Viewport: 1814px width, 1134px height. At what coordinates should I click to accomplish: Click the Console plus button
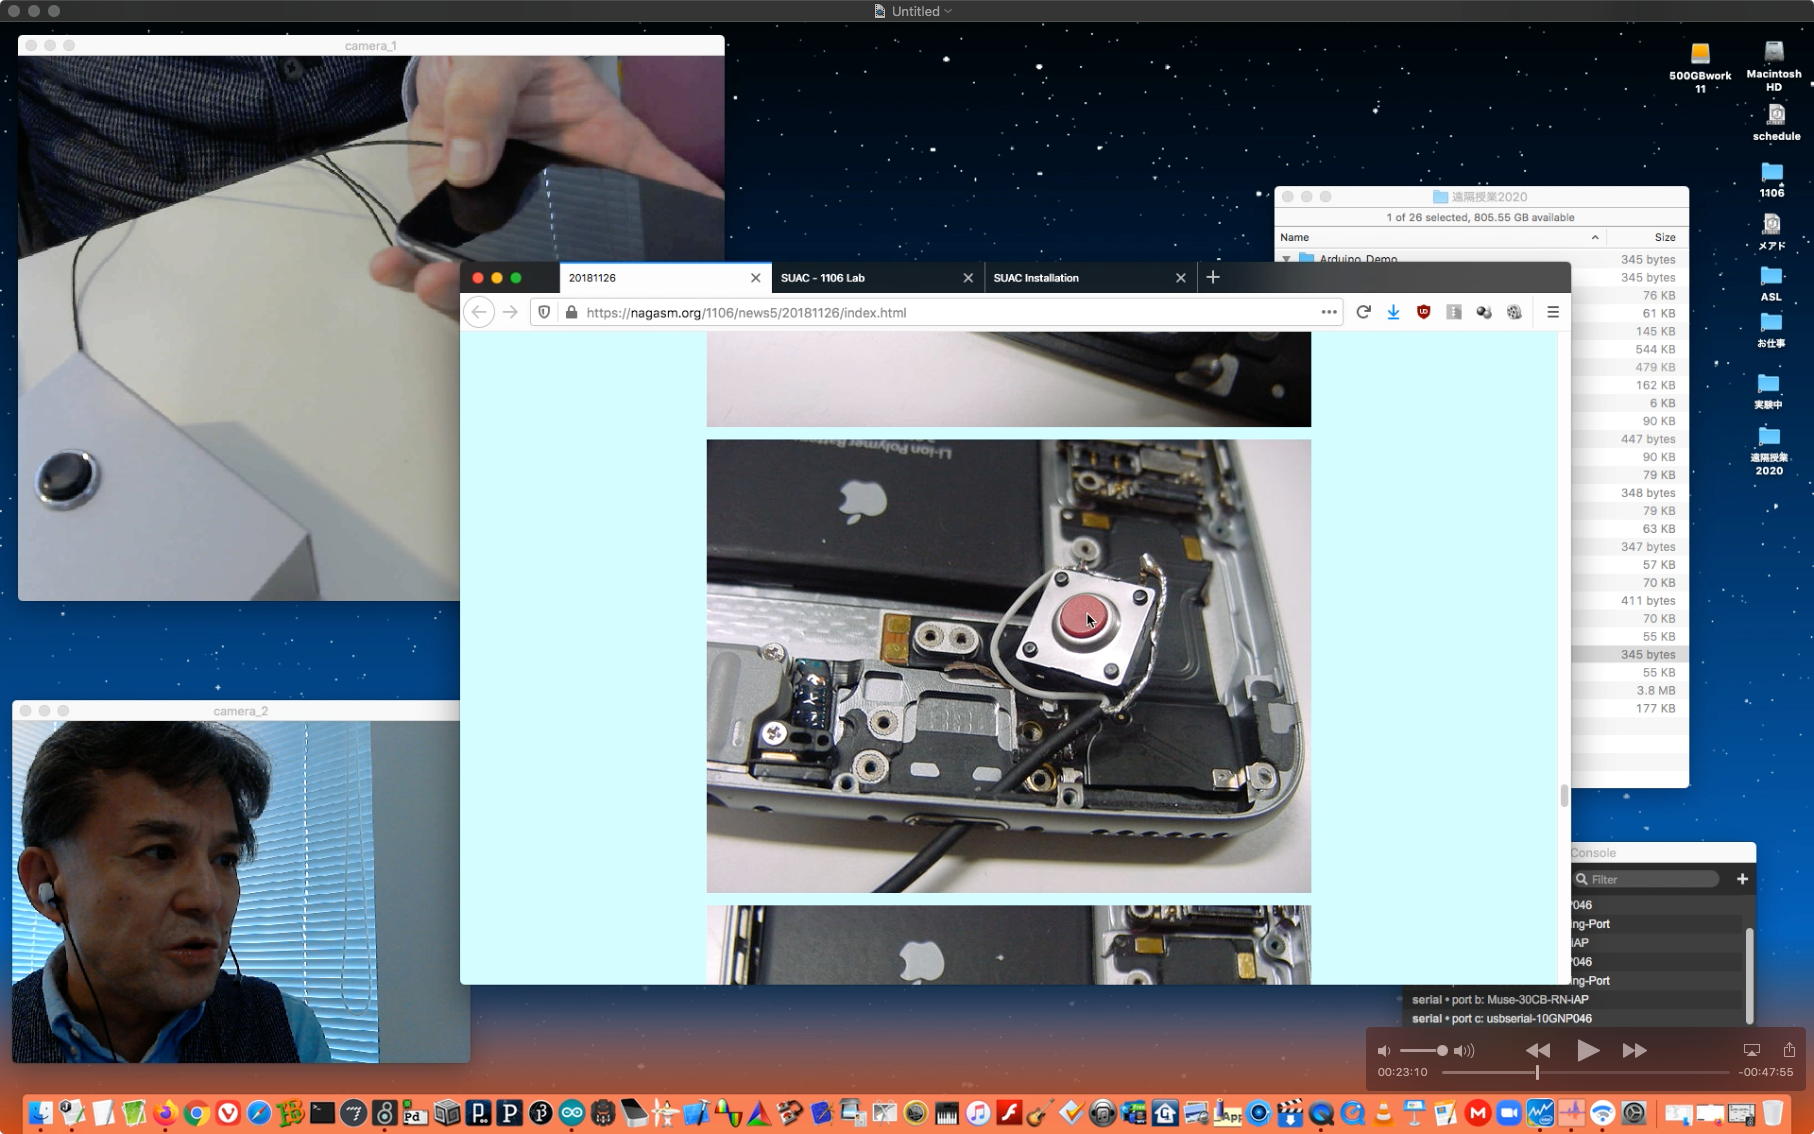click(x=1742, y=879)
